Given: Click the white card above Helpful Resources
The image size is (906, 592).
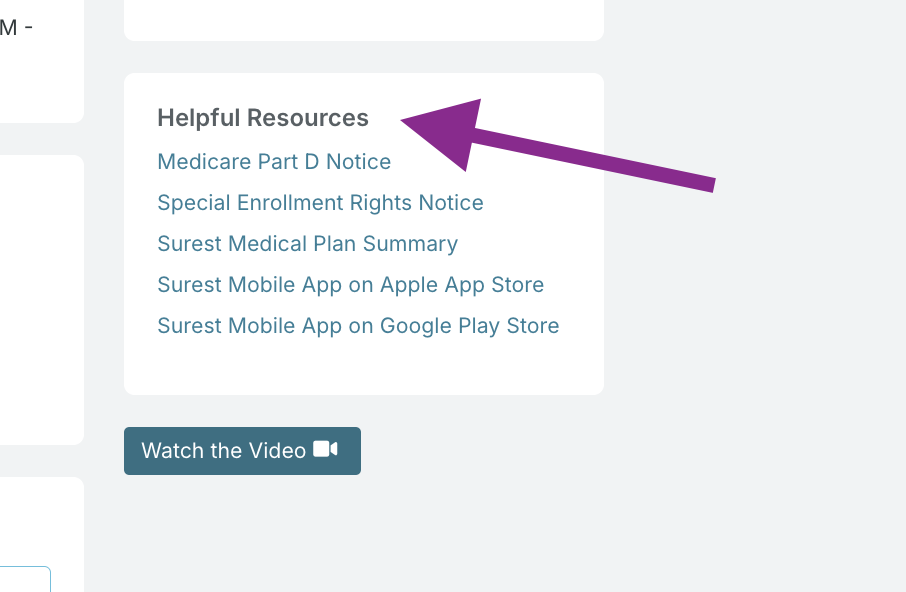Looking at the screenshot, I should [364, 20].
